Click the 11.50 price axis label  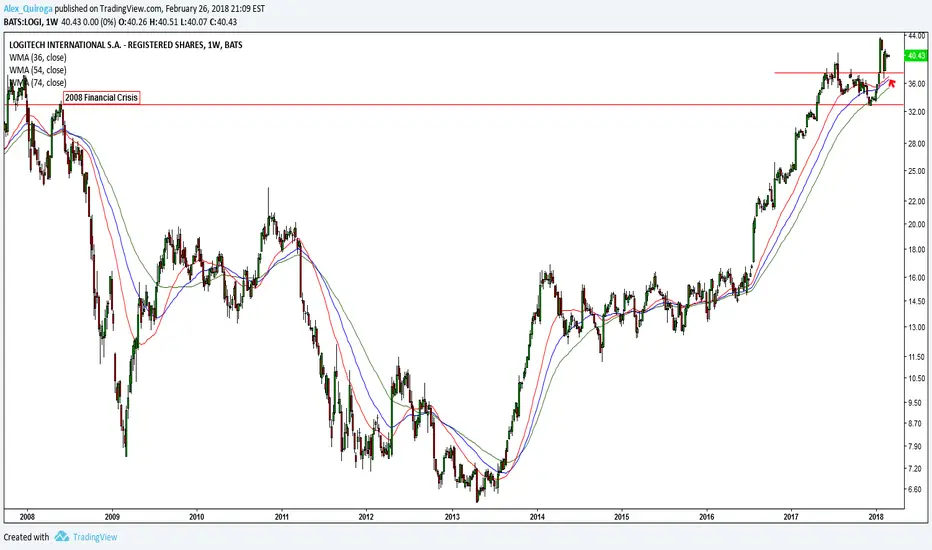pyautogui.click(x=917, y=357)
